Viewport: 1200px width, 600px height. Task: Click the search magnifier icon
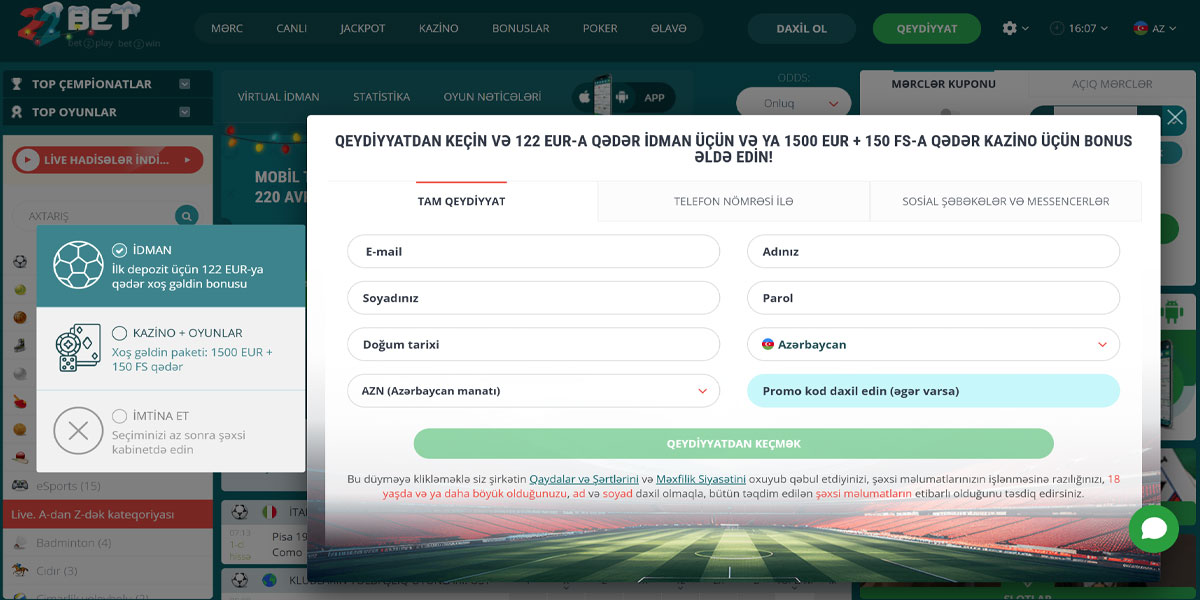click(186, 215)
